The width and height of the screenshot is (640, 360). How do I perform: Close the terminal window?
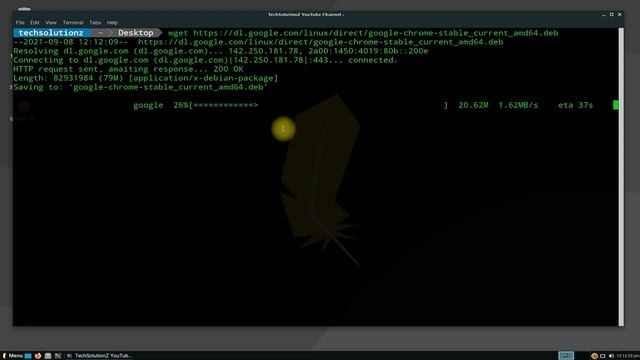click(x=620, y=14)
